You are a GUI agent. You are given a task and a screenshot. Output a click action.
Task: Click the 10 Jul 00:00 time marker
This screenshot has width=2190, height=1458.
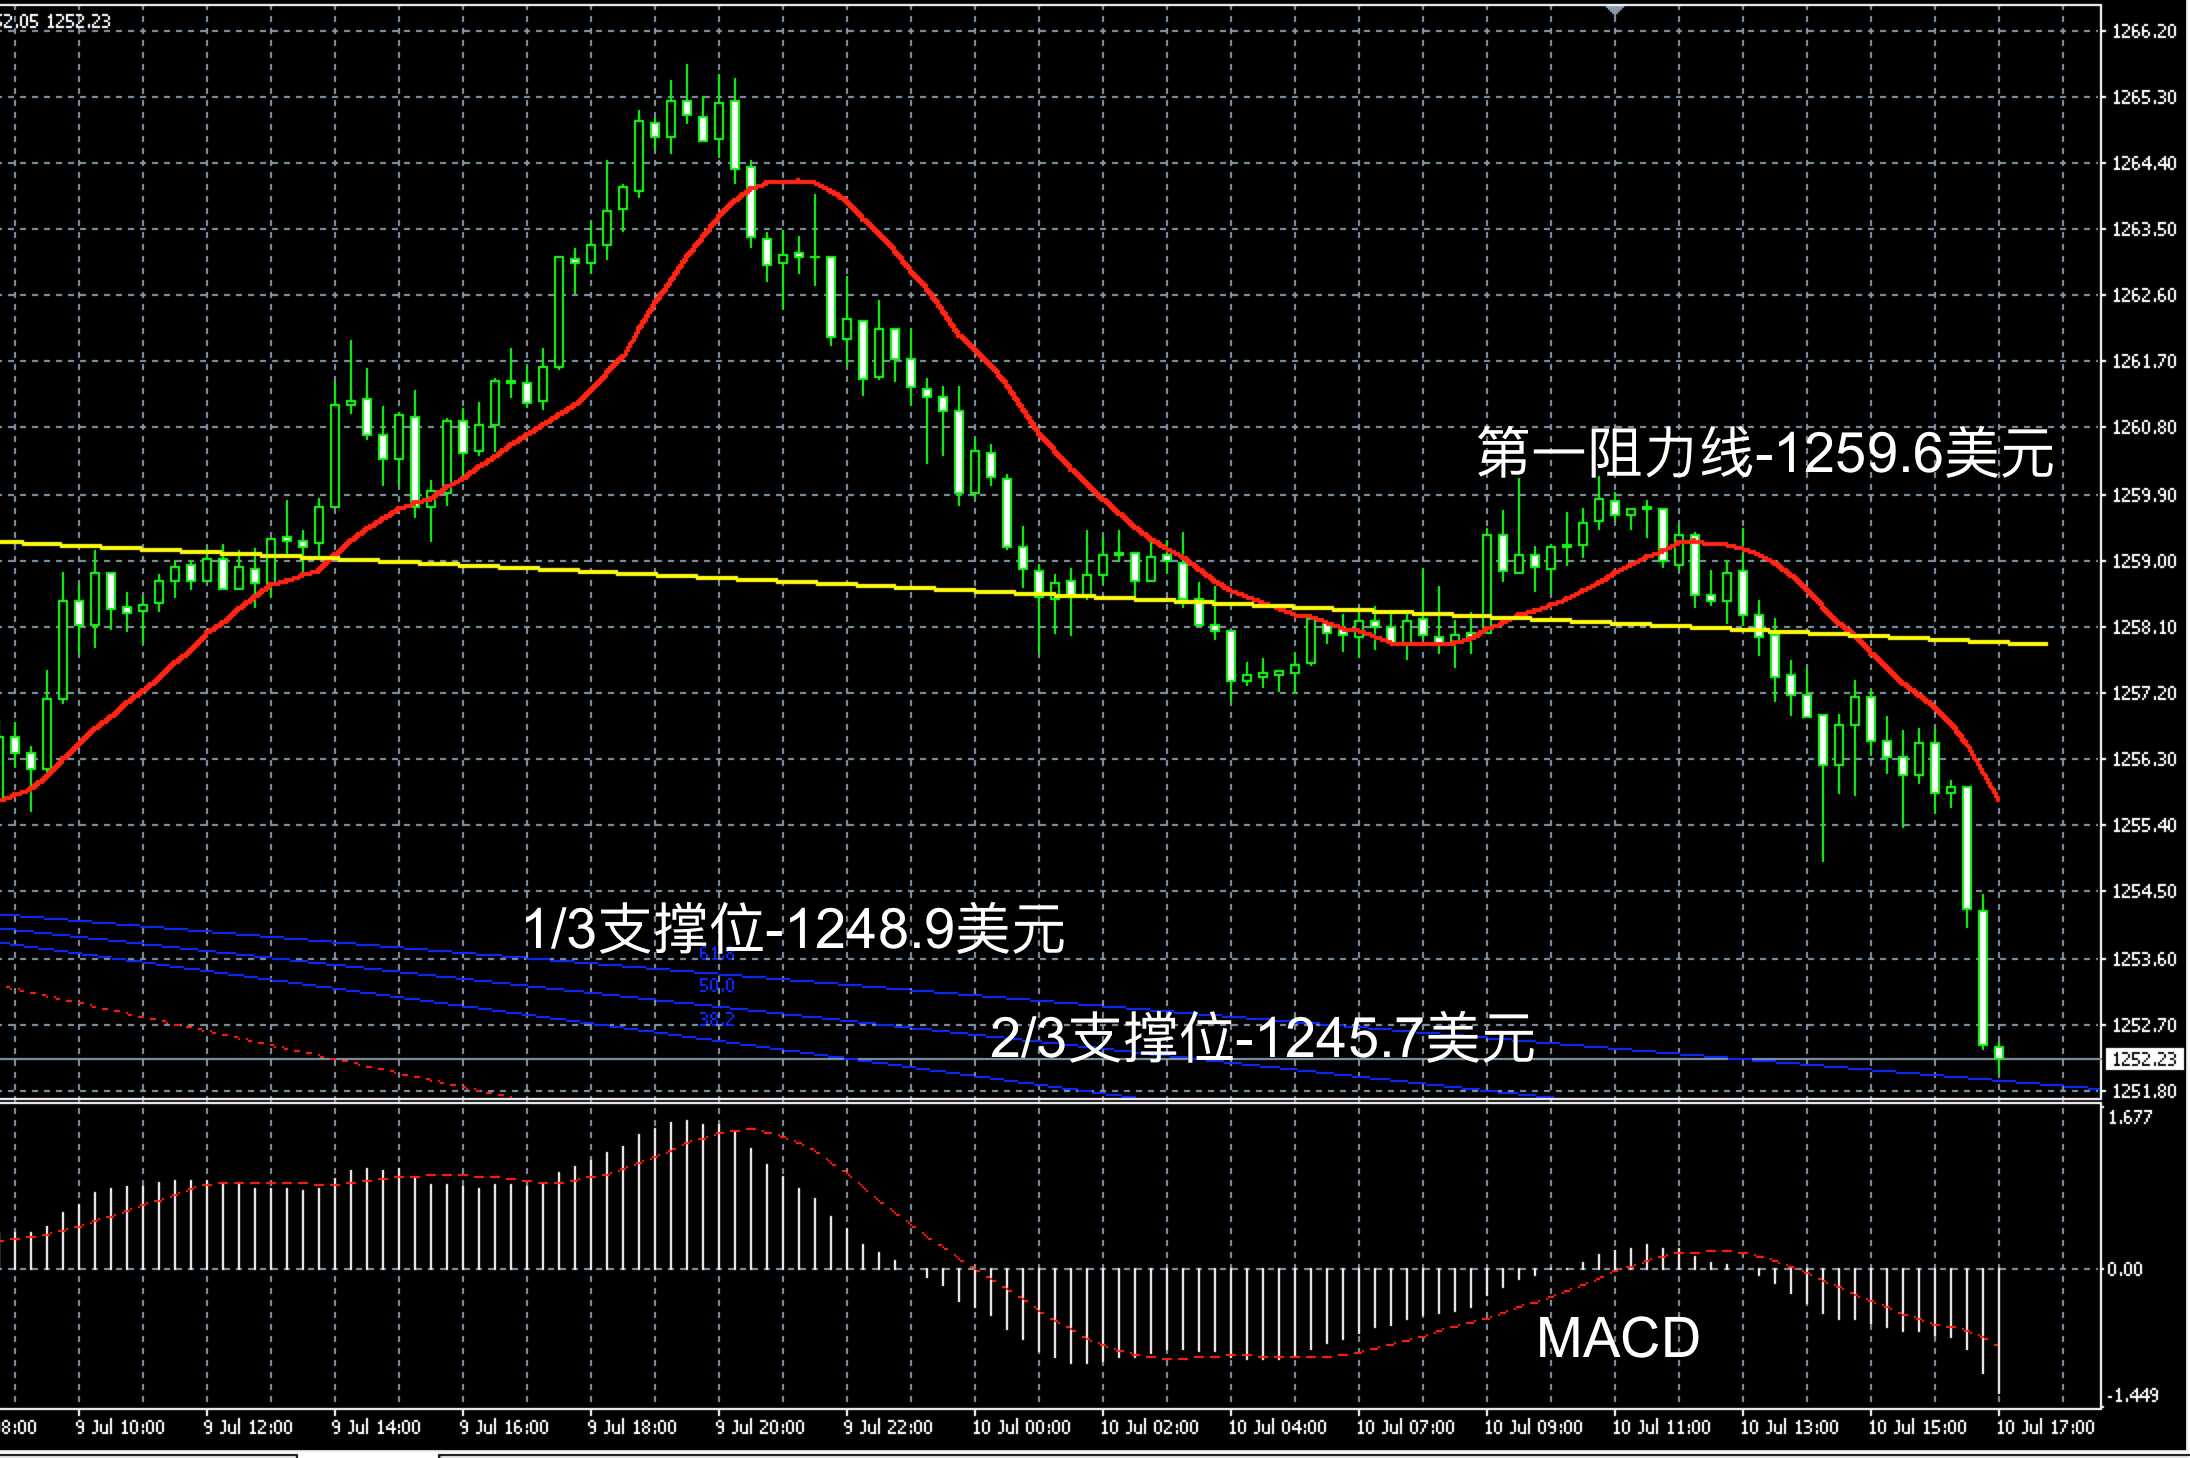pos(1021,1427)
